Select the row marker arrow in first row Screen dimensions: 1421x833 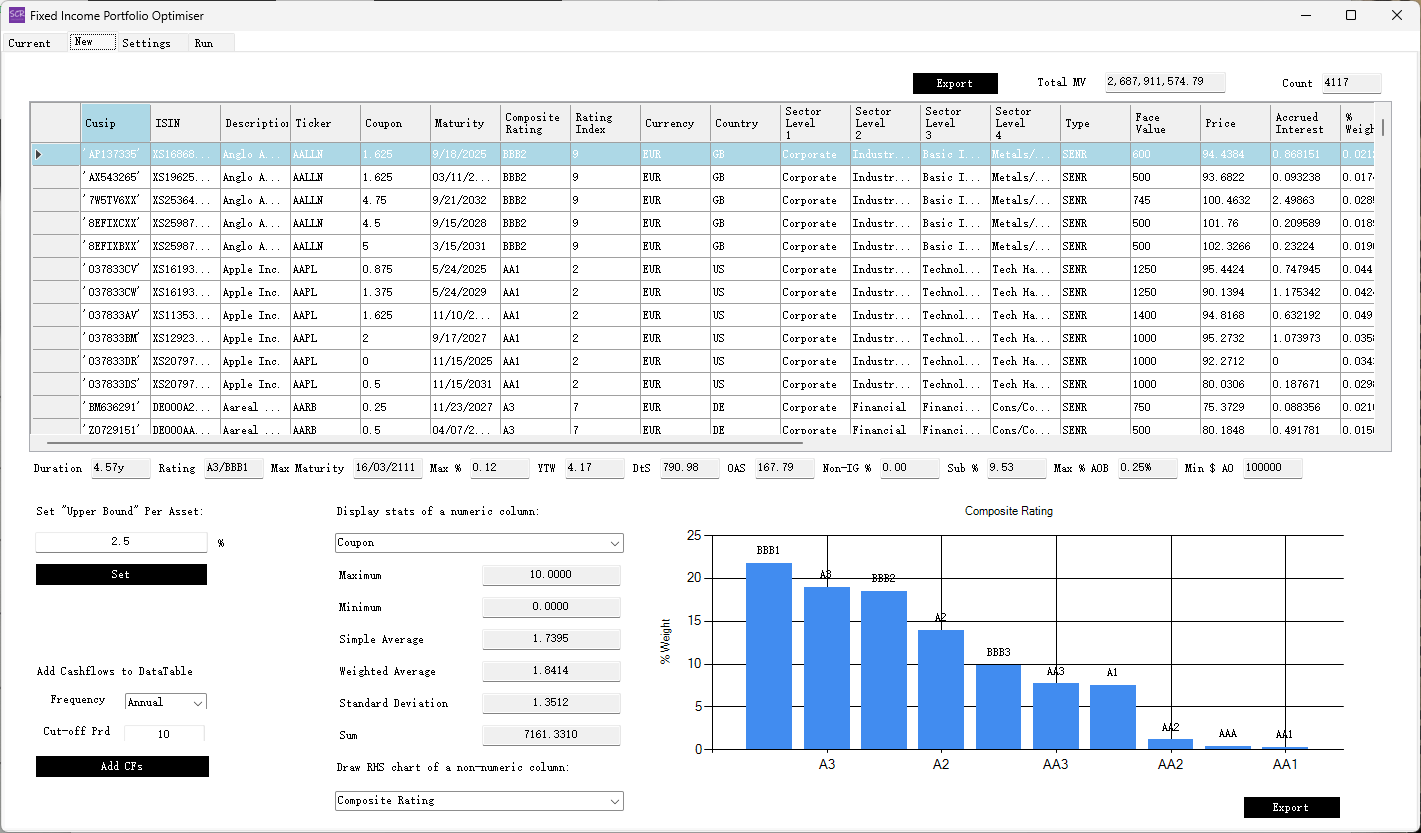(x=39, y=155)
